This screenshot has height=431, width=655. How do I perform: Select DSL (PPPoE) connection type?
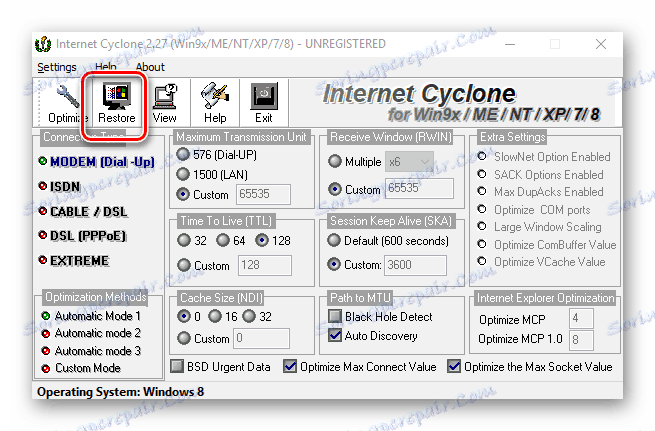click(82, 236)
